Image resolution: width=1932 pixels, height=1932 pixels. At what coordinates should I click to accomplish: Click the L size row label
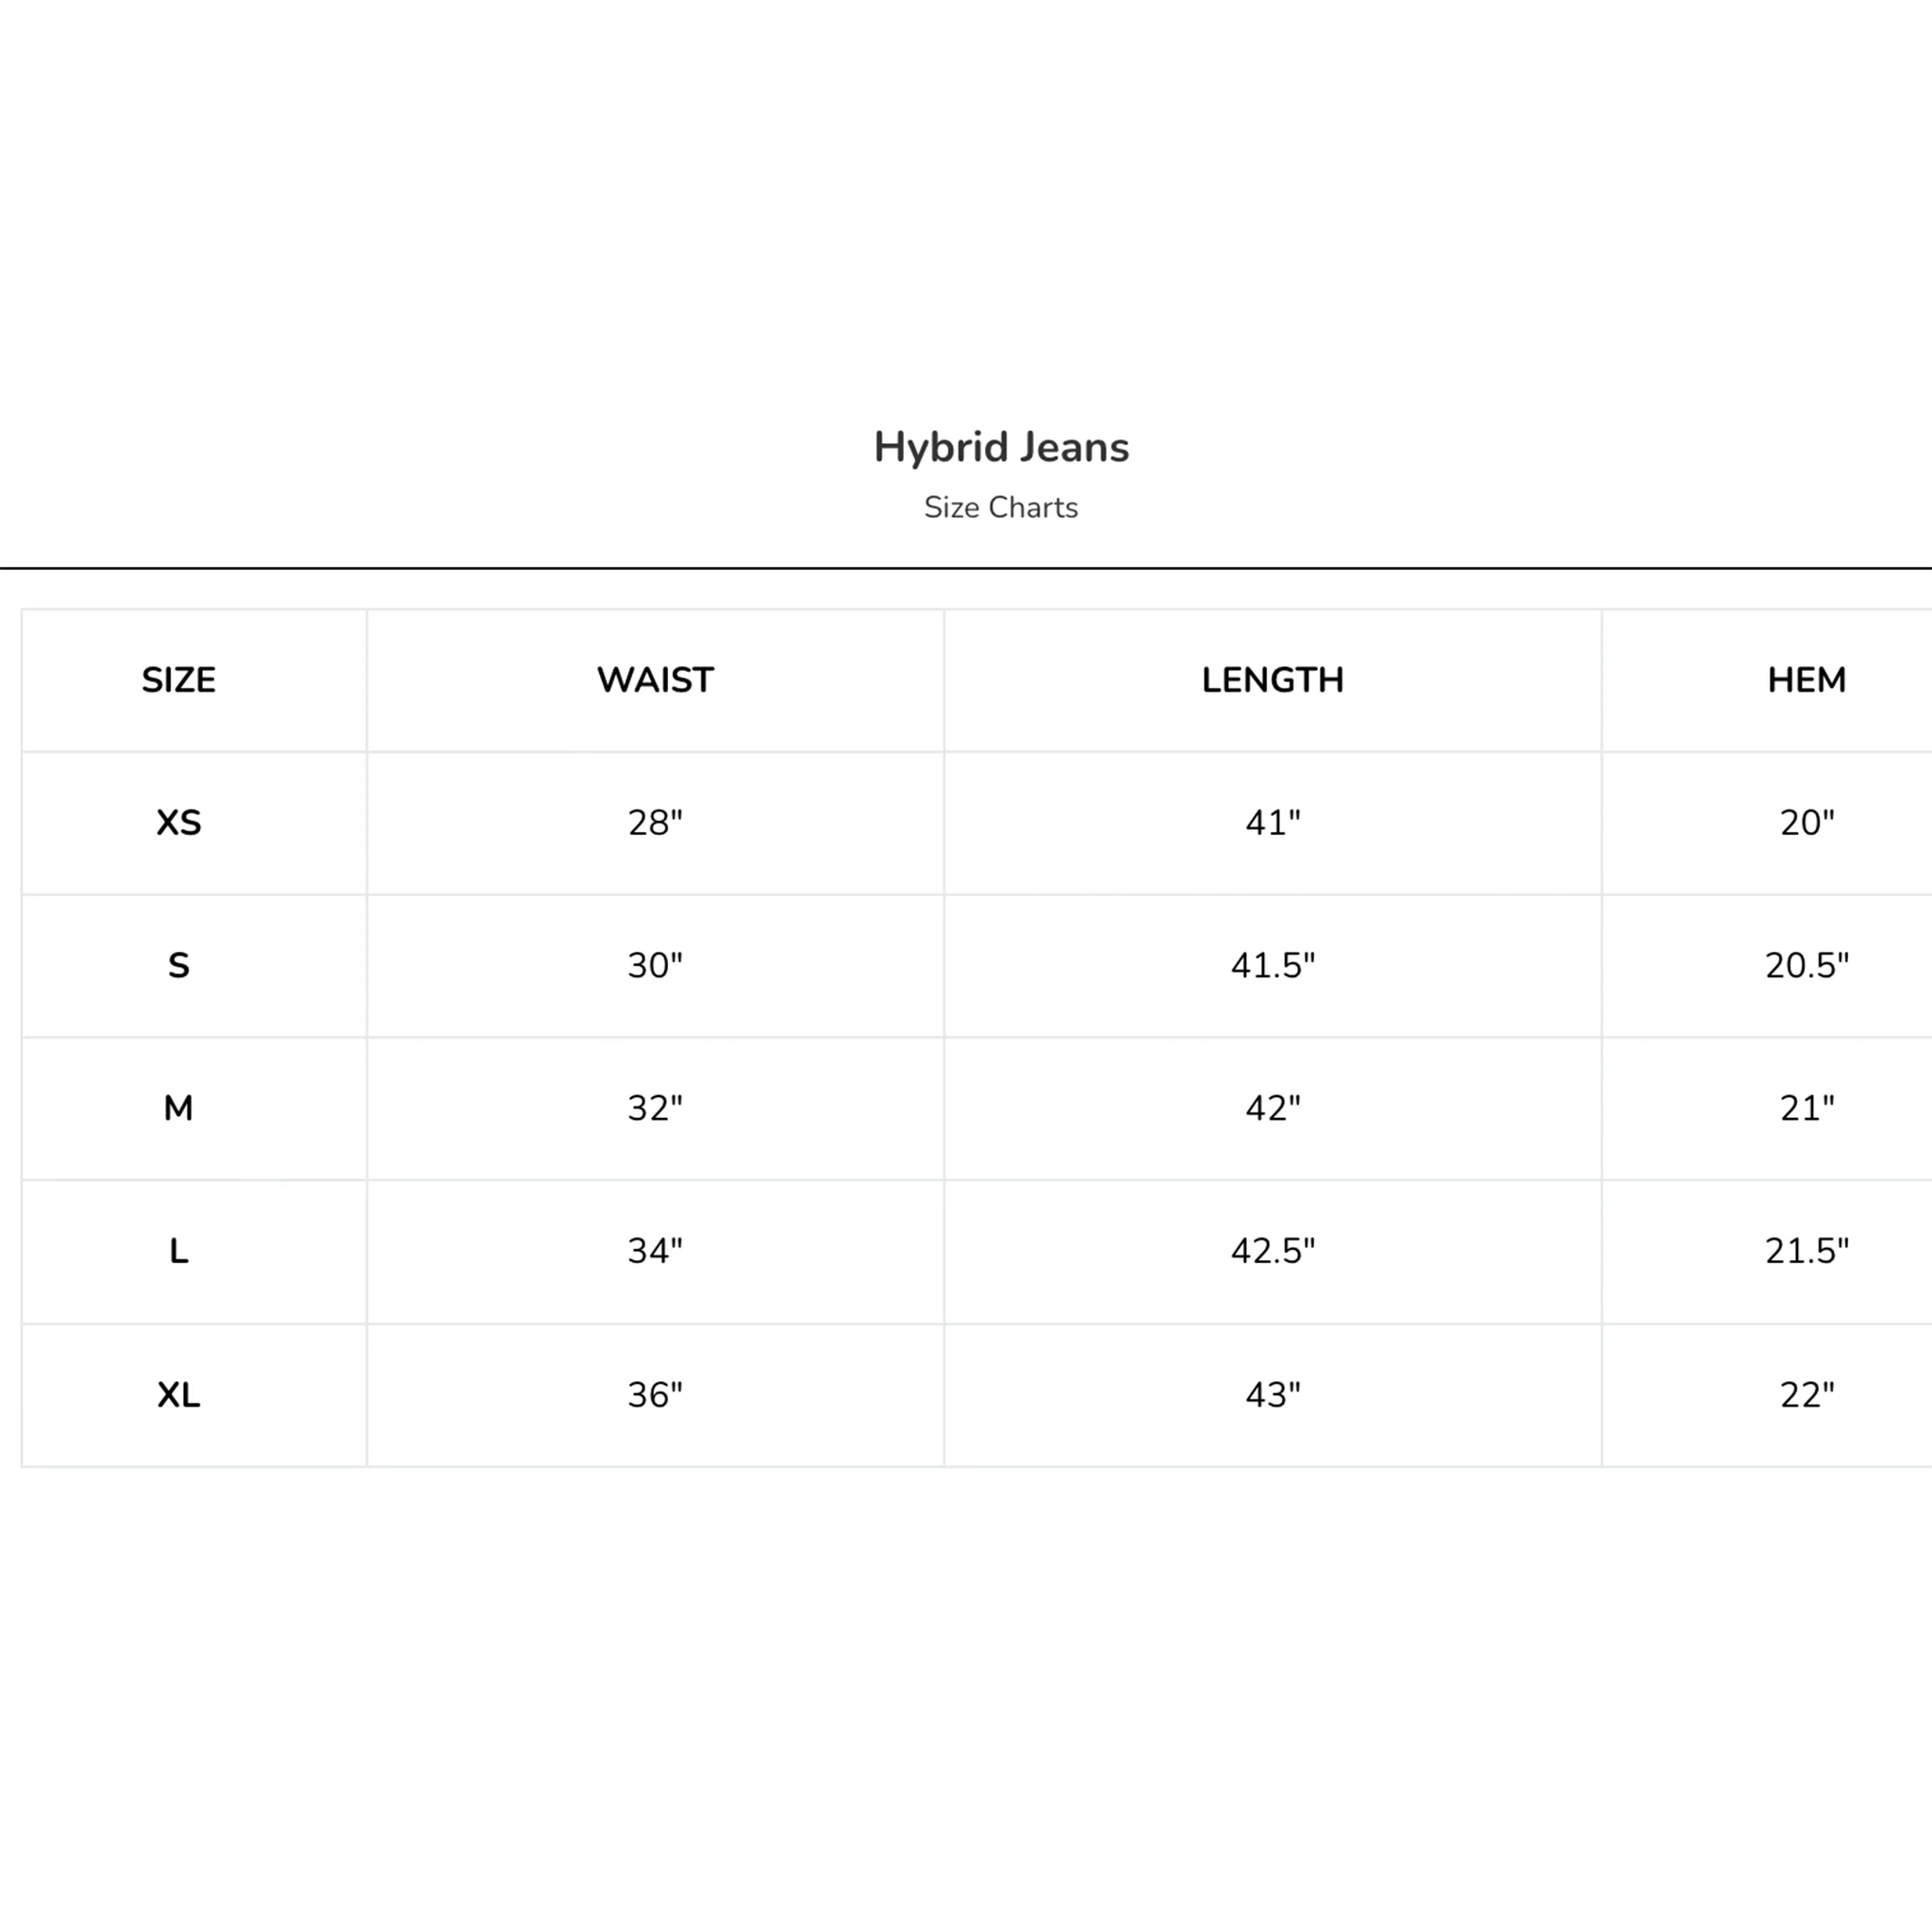coord(179,1251)
